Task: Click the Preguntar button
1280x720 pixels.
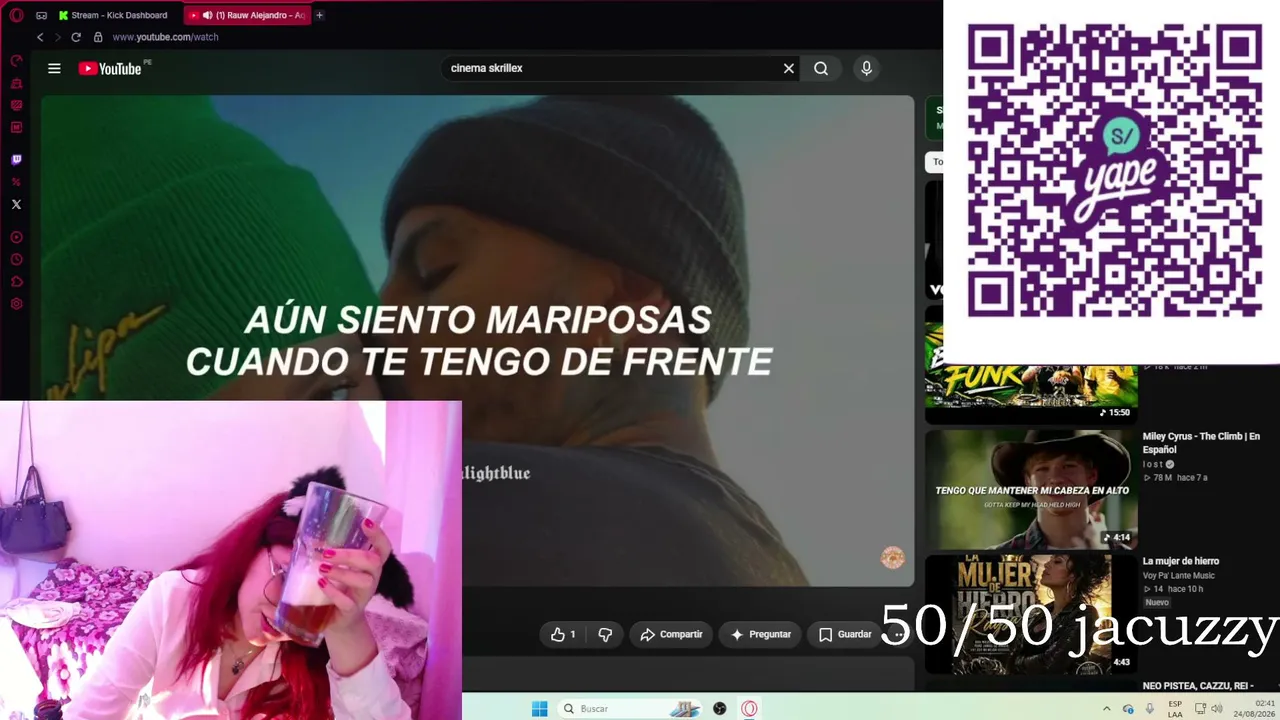Action: (x=762, y=634)
